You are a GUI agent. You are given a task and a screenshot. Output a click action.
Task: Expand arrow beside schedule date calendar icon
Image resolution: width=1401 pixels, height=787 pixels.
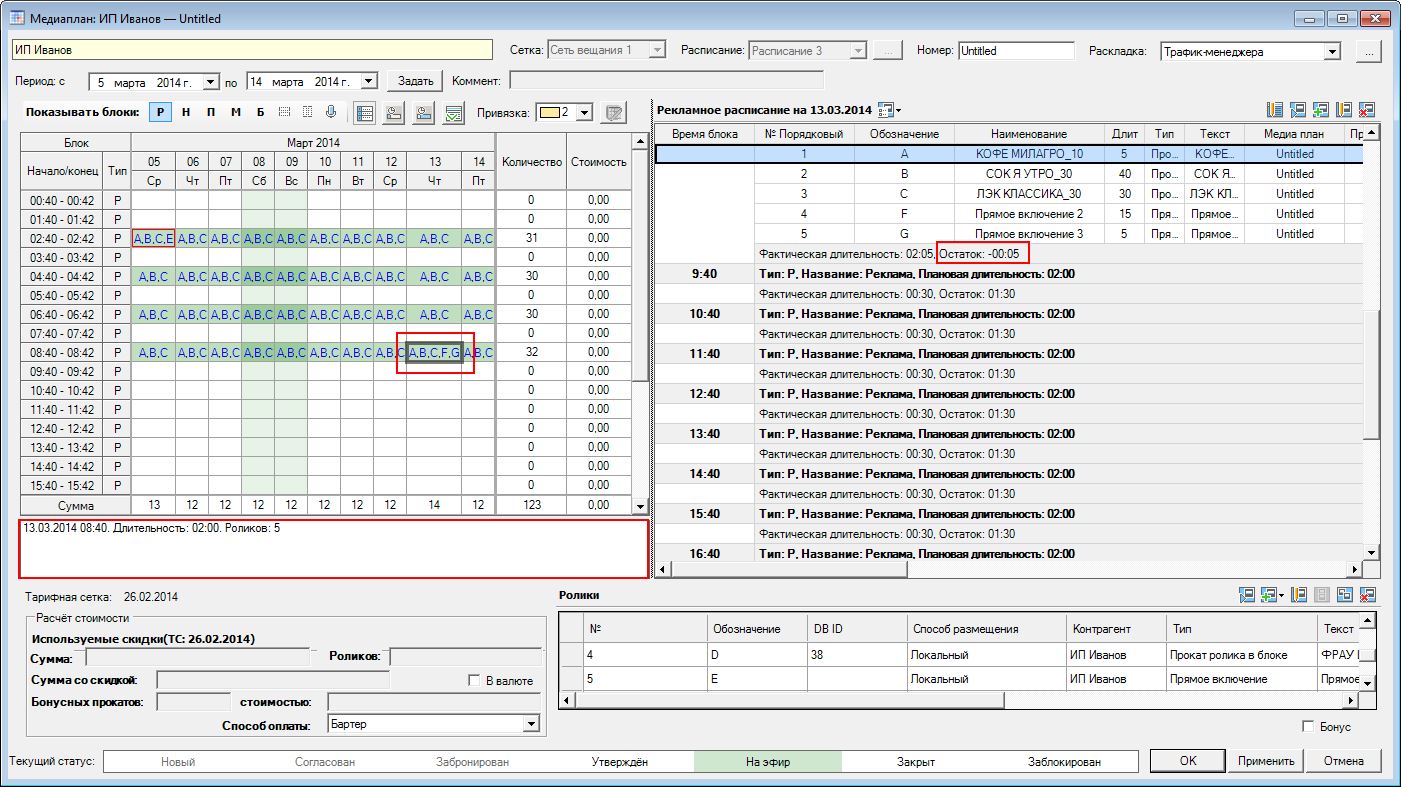pyautogui.click(x=898, y=109)
